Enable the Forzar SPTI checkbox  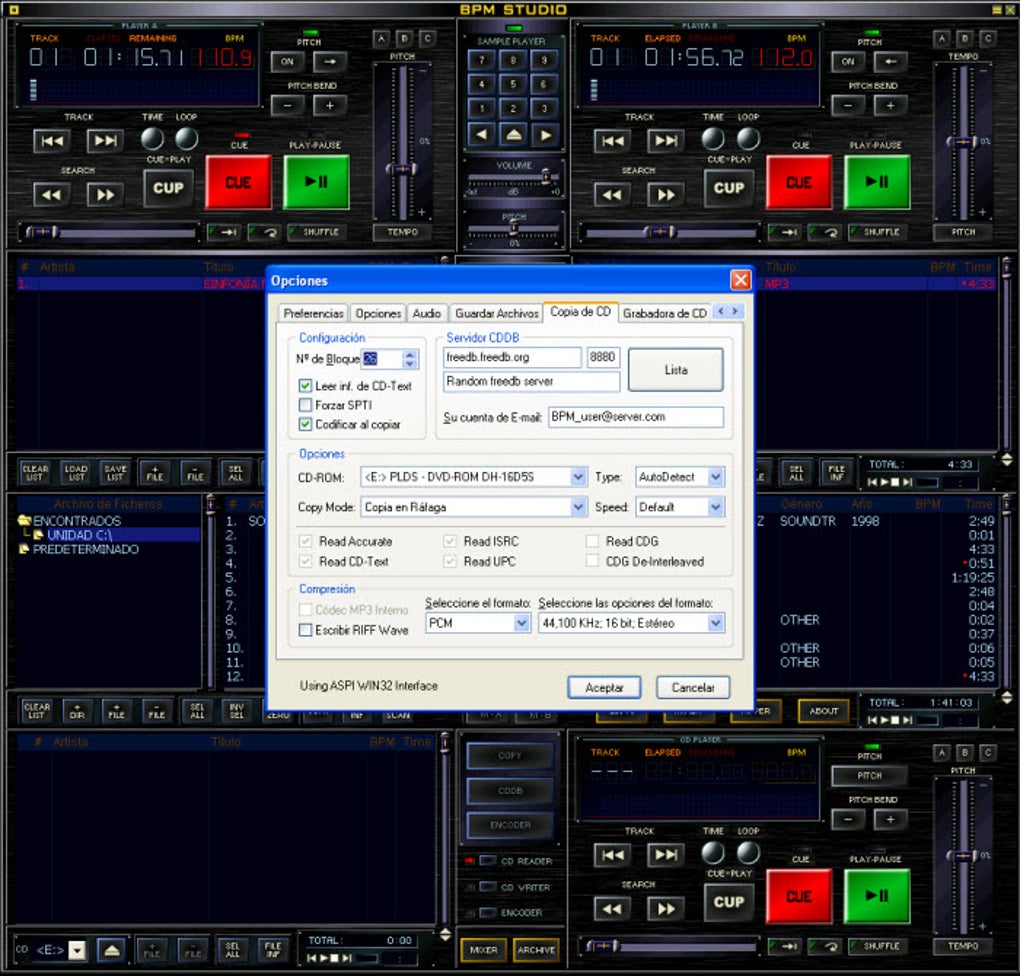click(x=306, y=405)
